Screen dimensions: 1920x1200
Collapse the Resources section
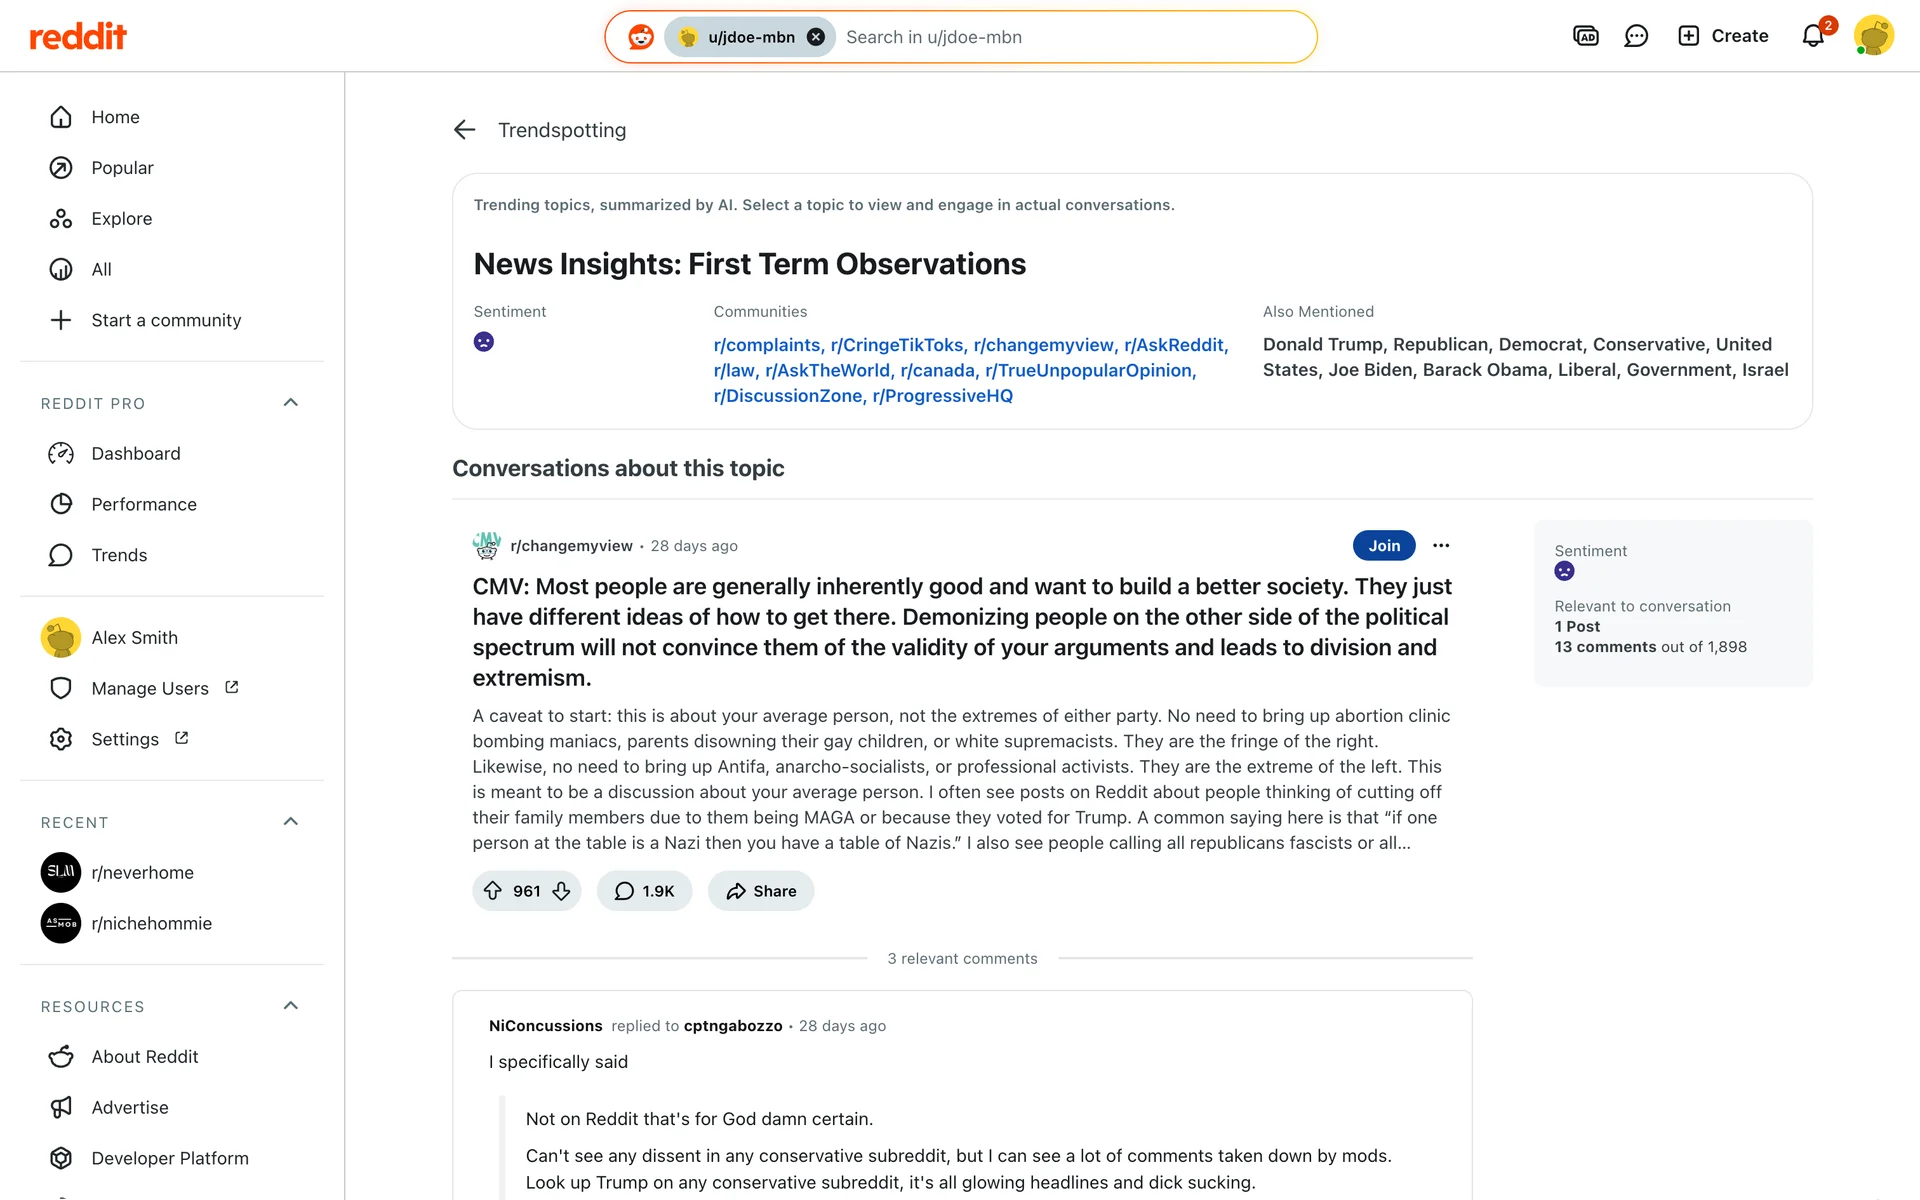coord(291,1006)
